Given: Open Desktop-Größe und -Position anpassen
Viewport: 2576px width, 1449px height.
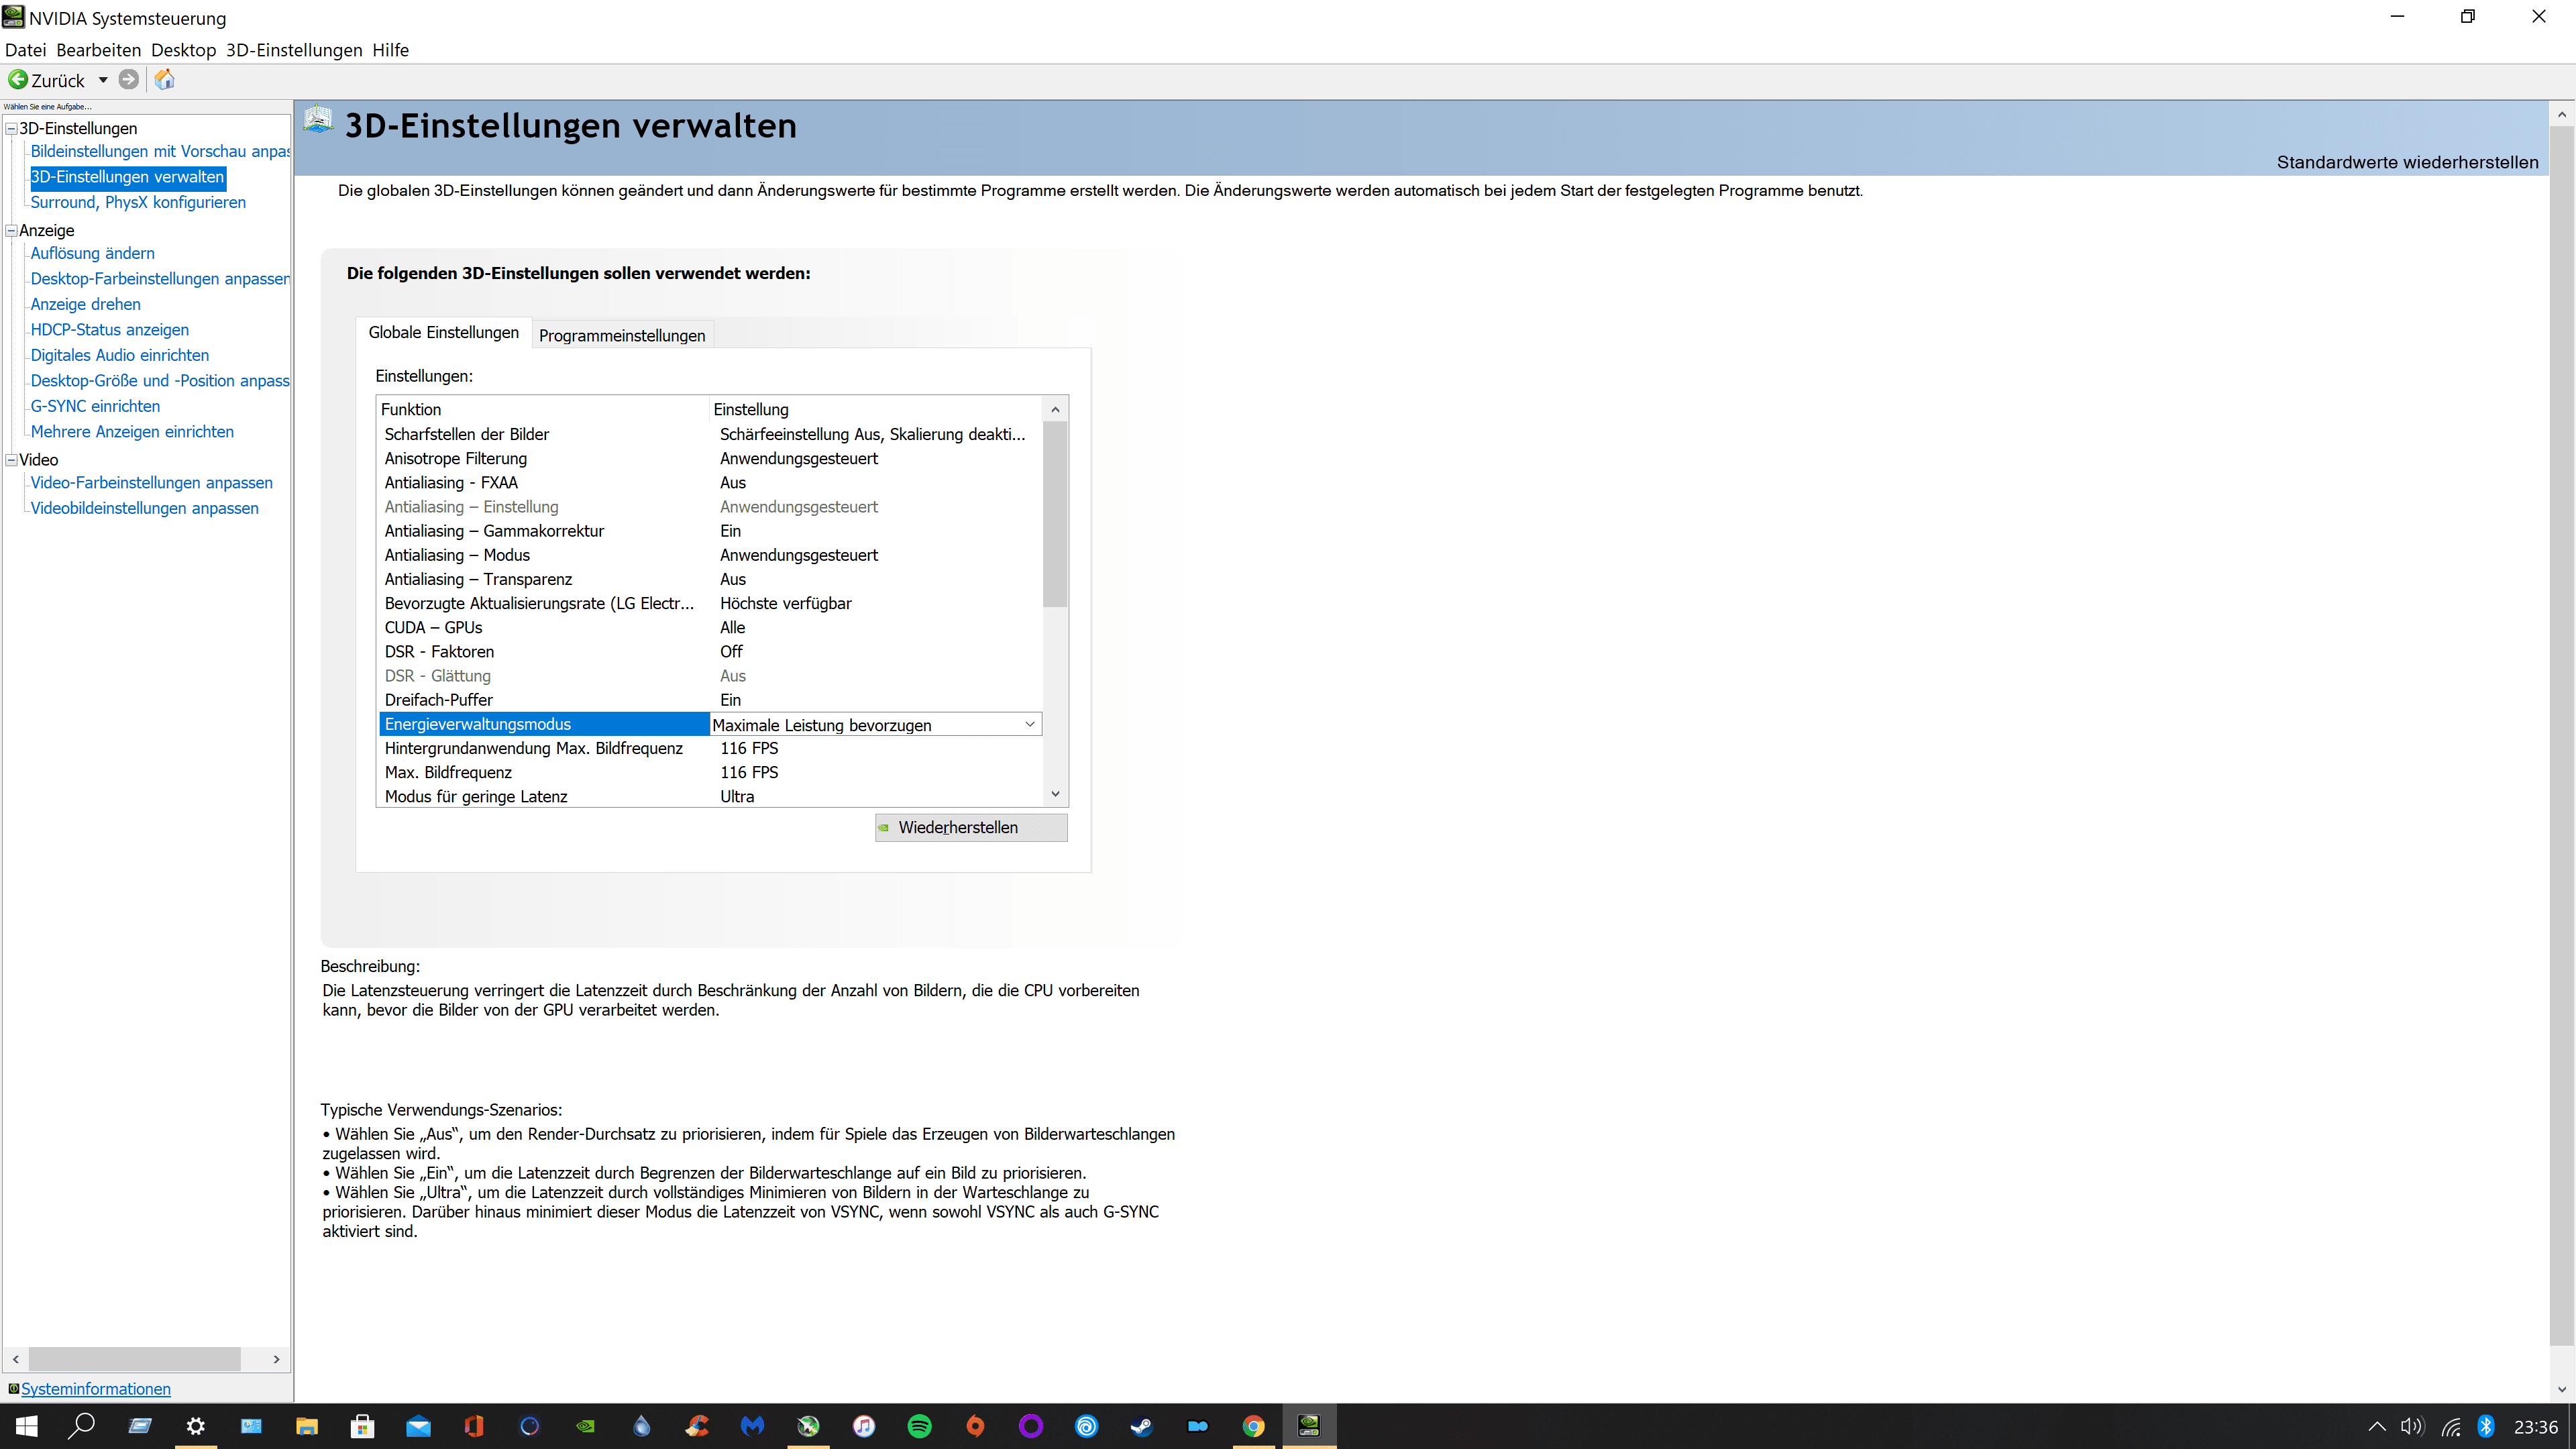Looking at the screenshot, I should point(160,381).
